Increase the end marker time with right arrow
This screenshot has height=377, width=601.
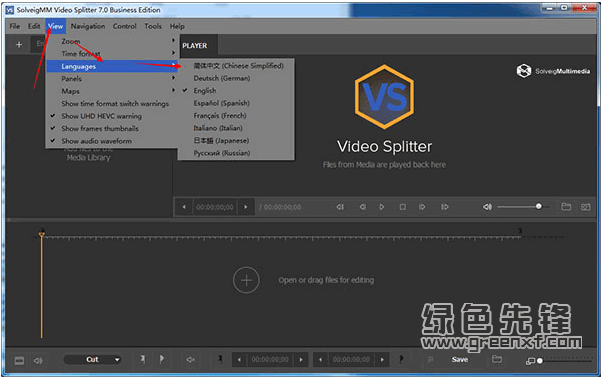382,359
